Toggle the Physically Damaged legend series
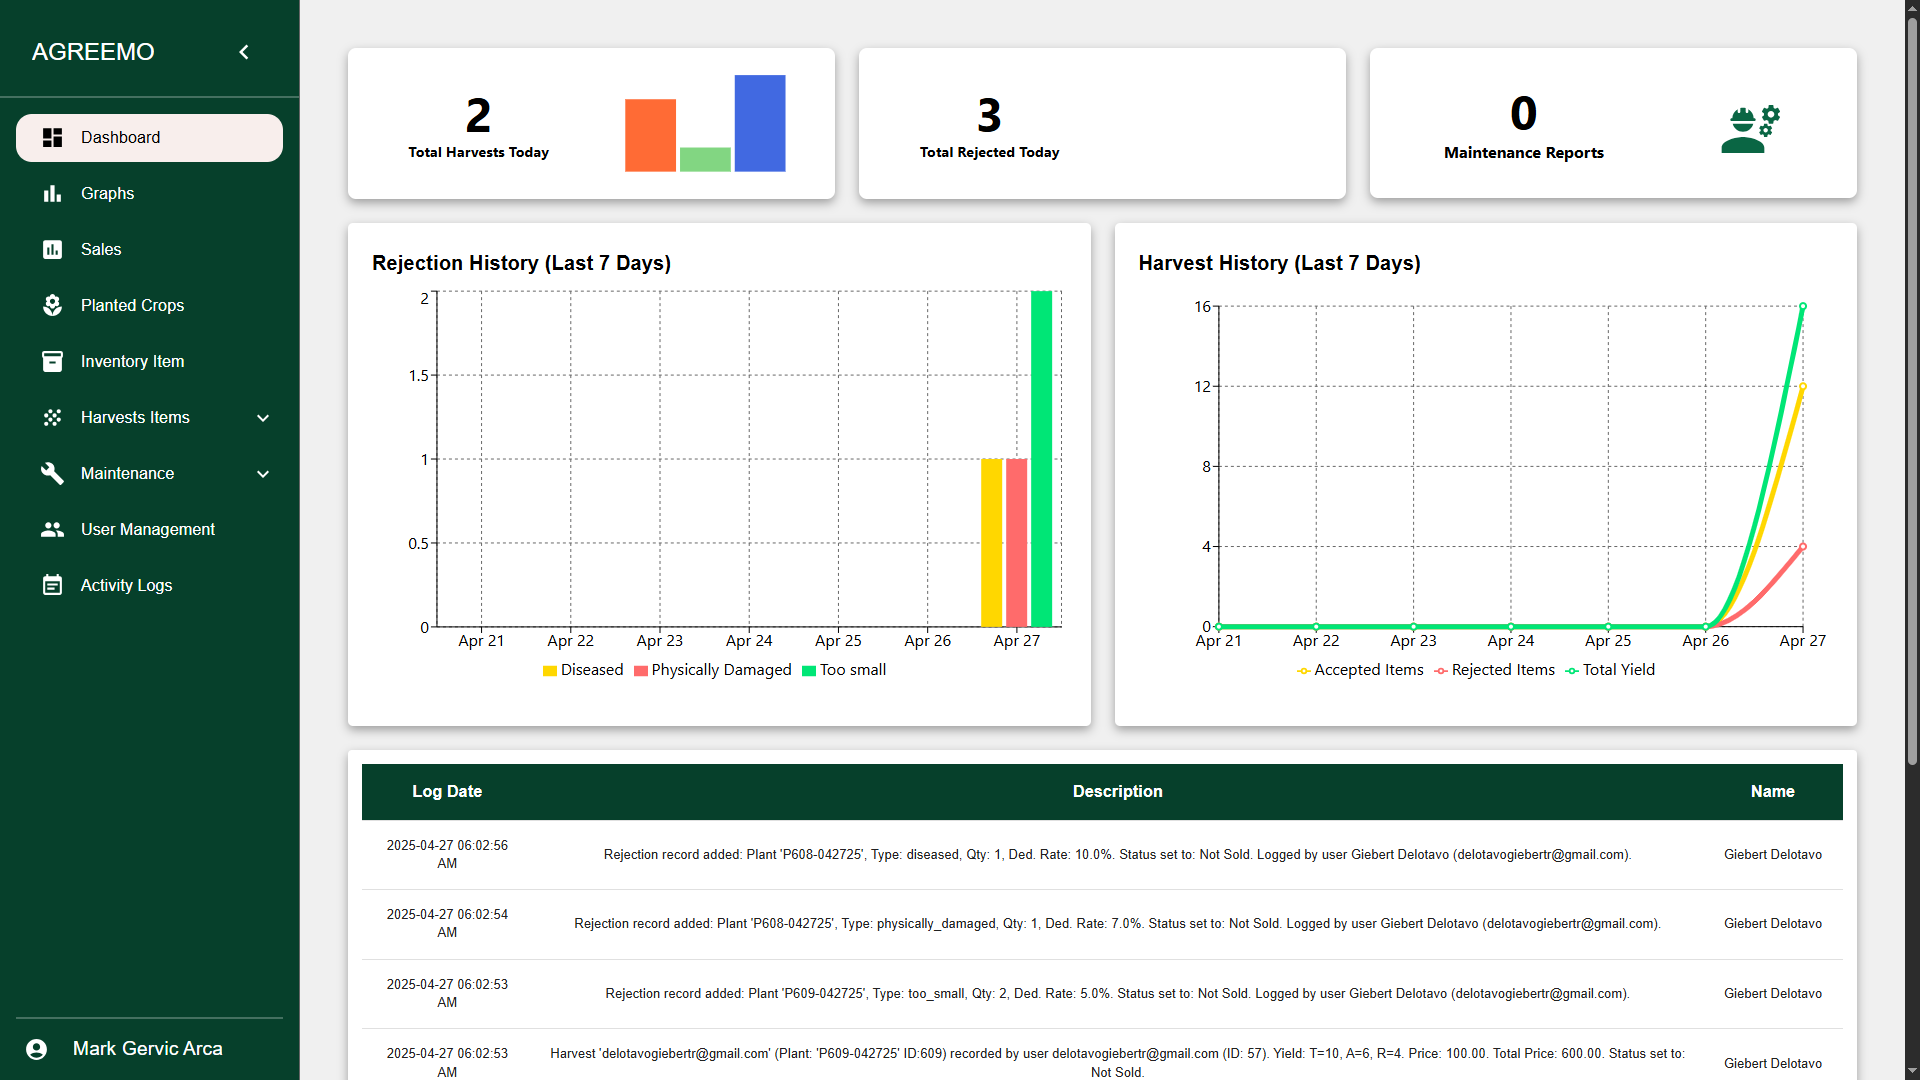The width and height of the screenshot is (1920, 1080). pos(713,670)
